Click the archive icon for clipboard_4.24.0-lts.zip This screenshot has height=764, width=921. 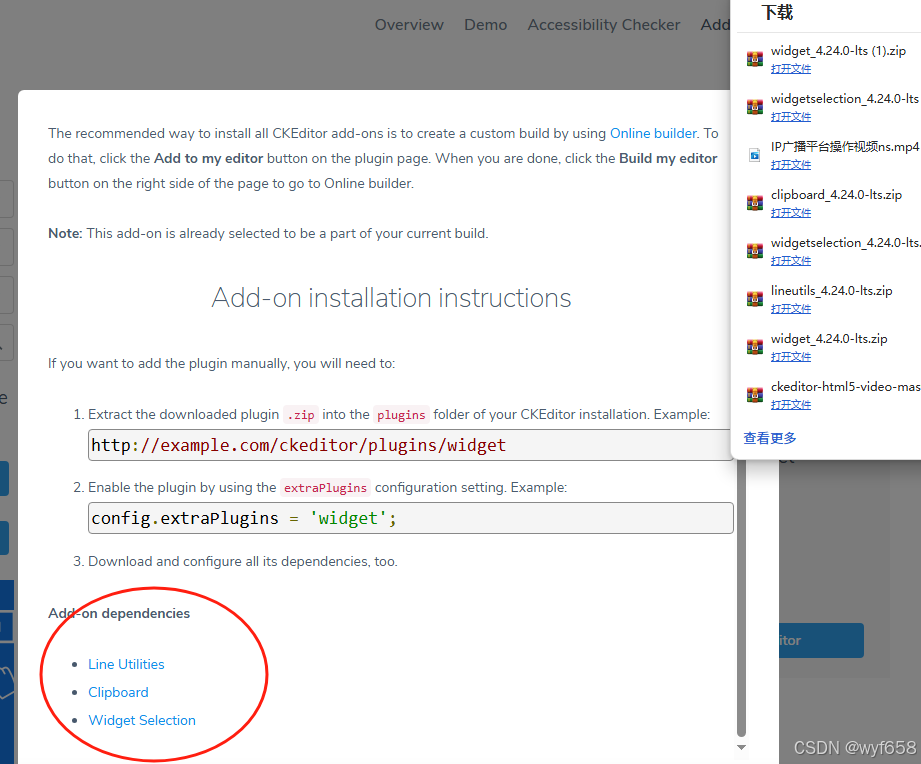(x=755, y=203)
